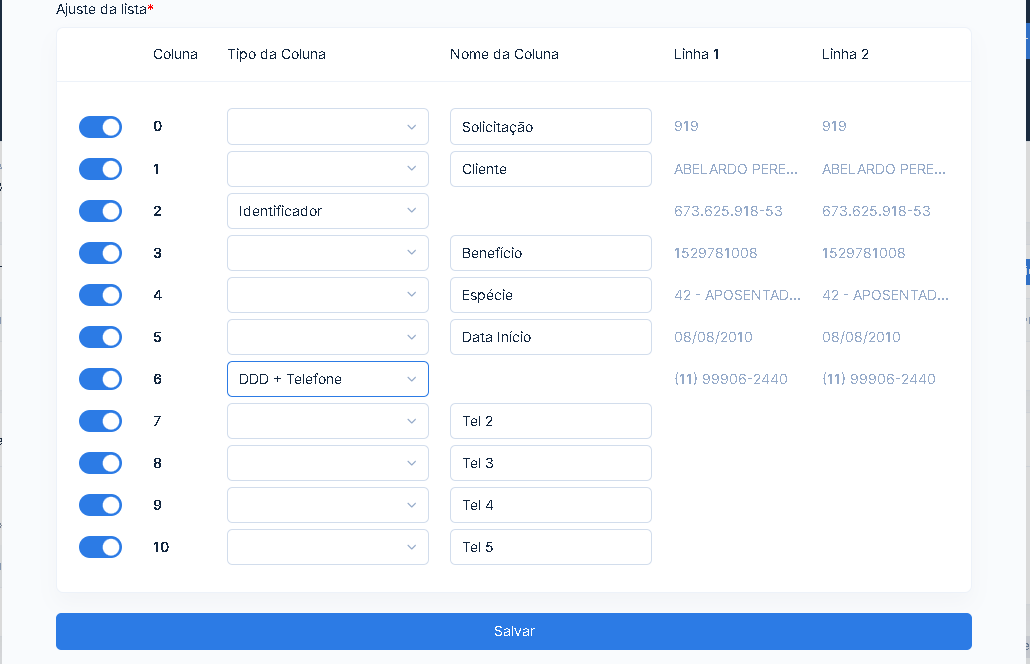
Task: Toggle off column 10 switch
Action: [101, 547]
